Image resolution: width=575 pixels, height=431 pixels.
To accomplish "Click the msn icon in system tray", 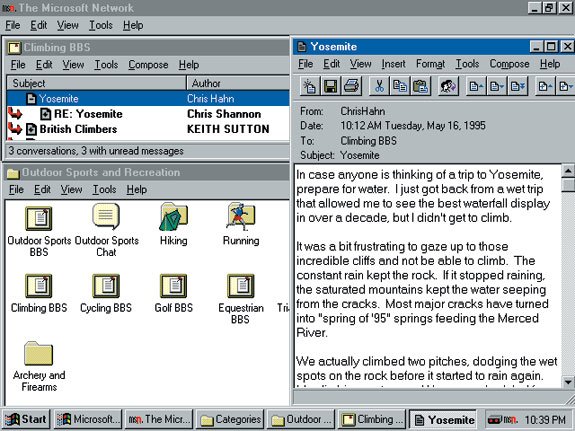I will (x=510, y=419).
